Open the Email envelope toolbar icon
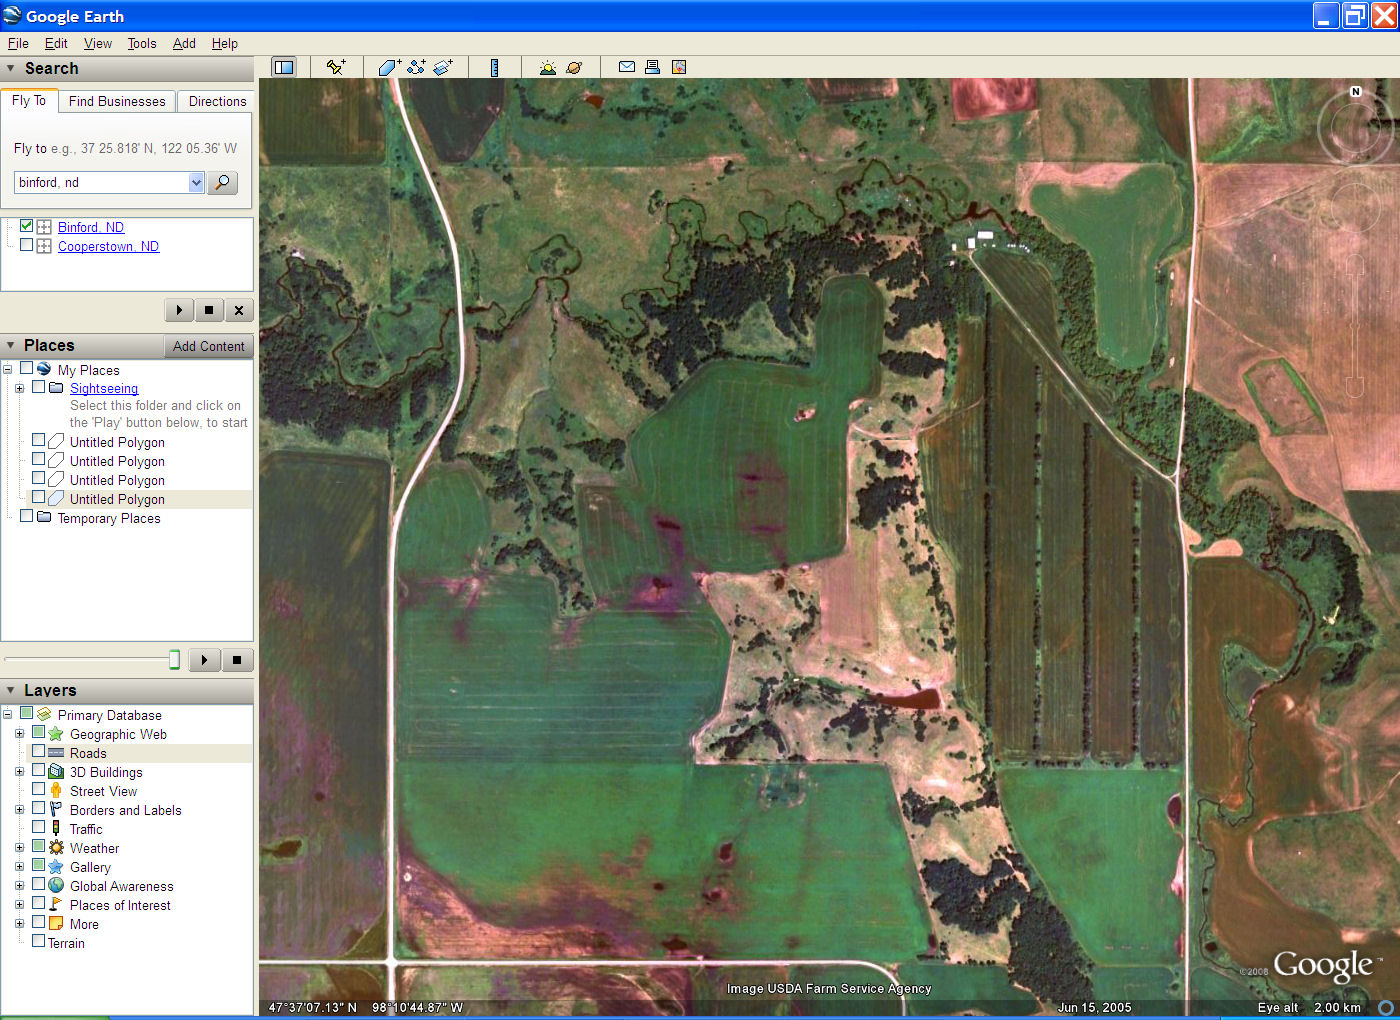 pos(627,67)
